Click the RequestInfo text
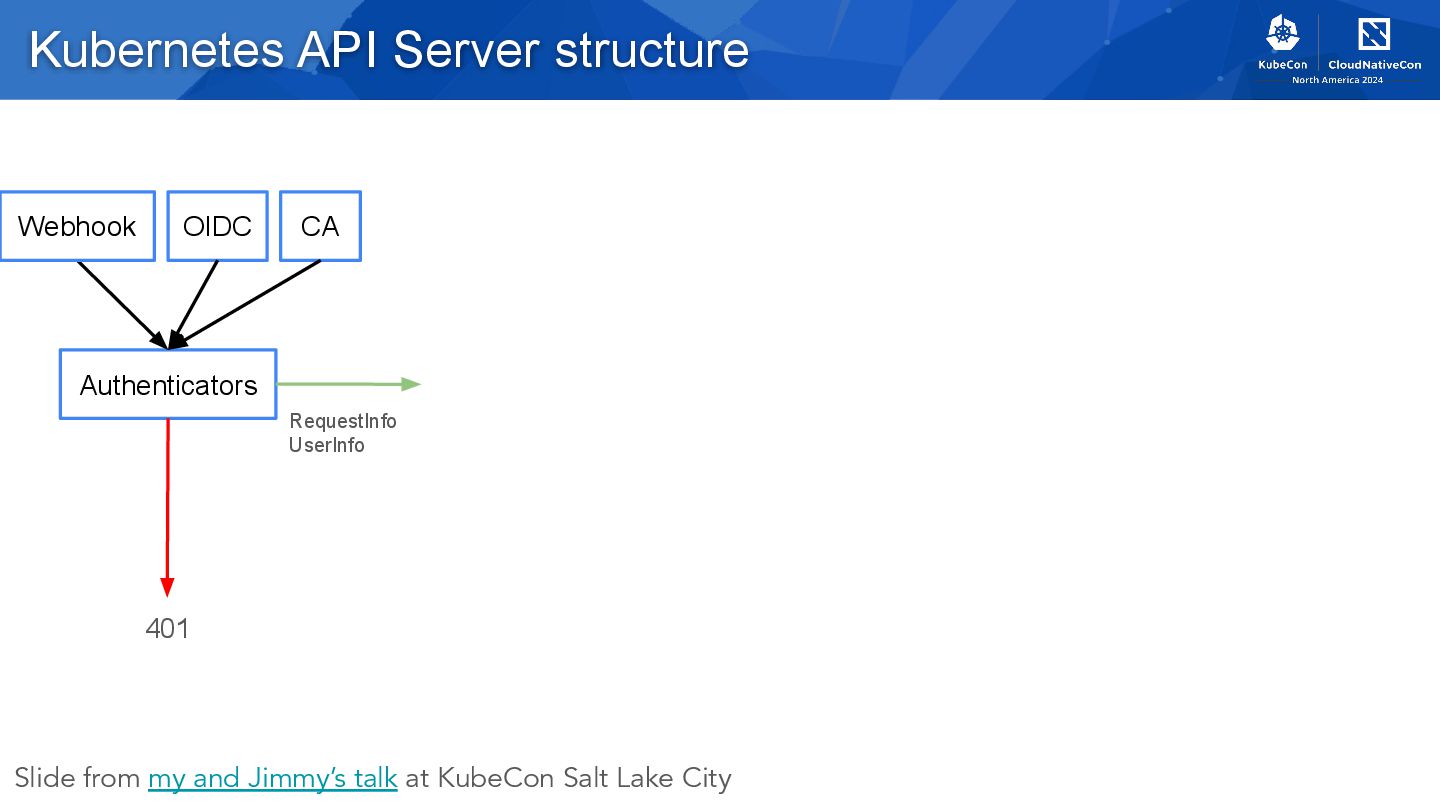The width and height of the screenshot is (1440, 810). click(343, 421)
